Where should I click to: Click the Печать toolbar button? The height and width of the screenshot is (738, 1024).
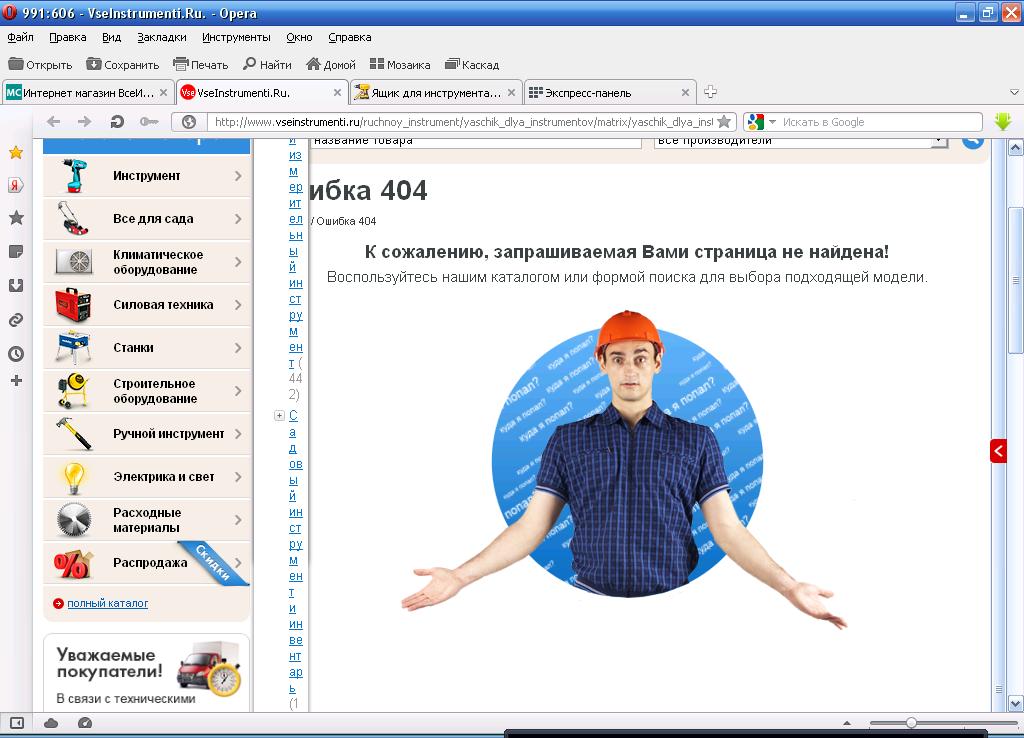tap(200, 65)
